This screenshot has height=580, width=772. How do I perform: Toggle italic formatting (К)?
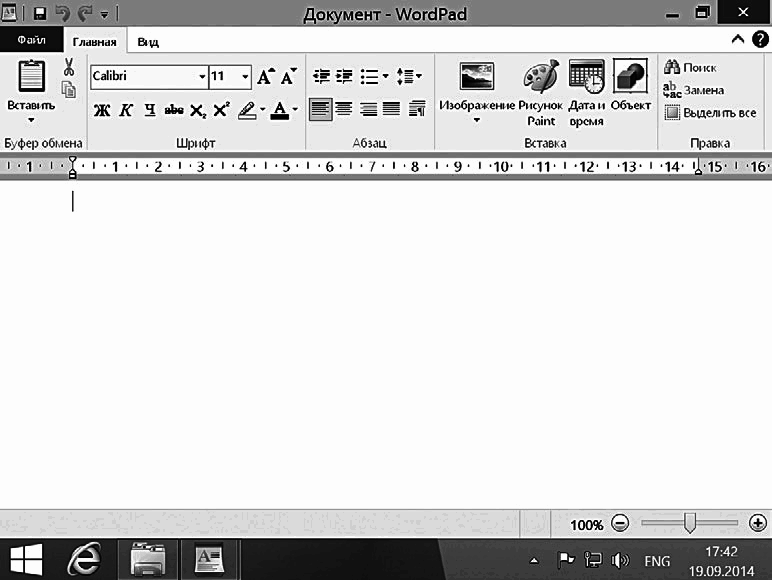click(126, 110)
